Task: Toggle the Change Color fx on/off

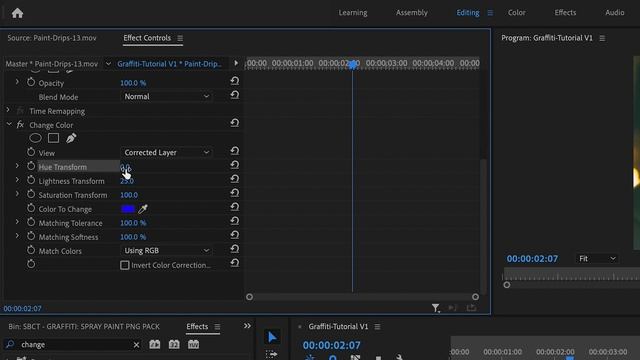Action: tap(20, 125)
